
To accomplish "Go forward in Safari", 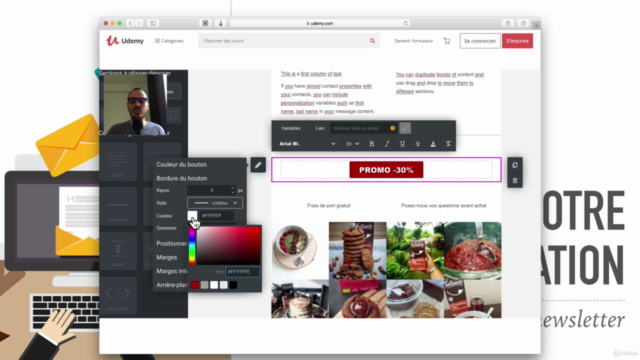I will [139, 23].
